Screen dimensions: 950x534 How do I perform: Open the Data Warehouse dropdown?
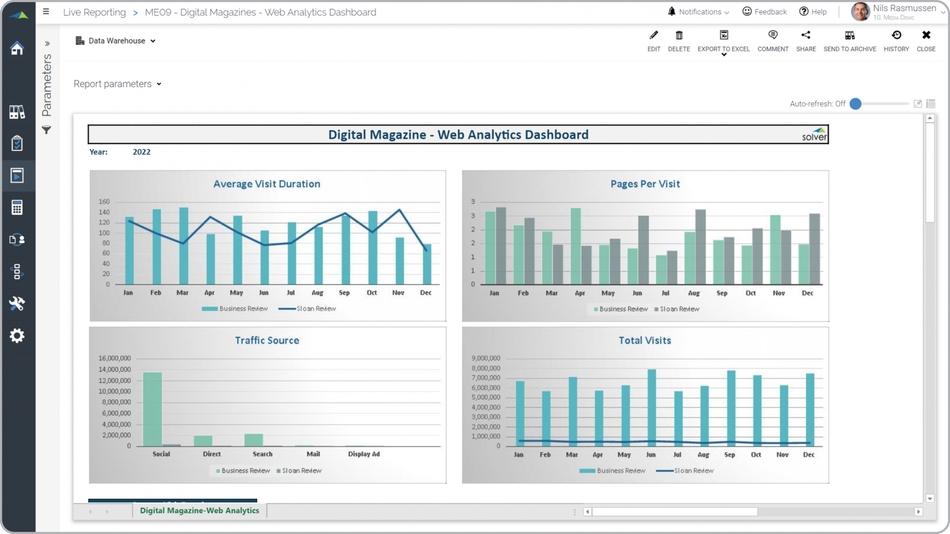(x=116, y=41)
